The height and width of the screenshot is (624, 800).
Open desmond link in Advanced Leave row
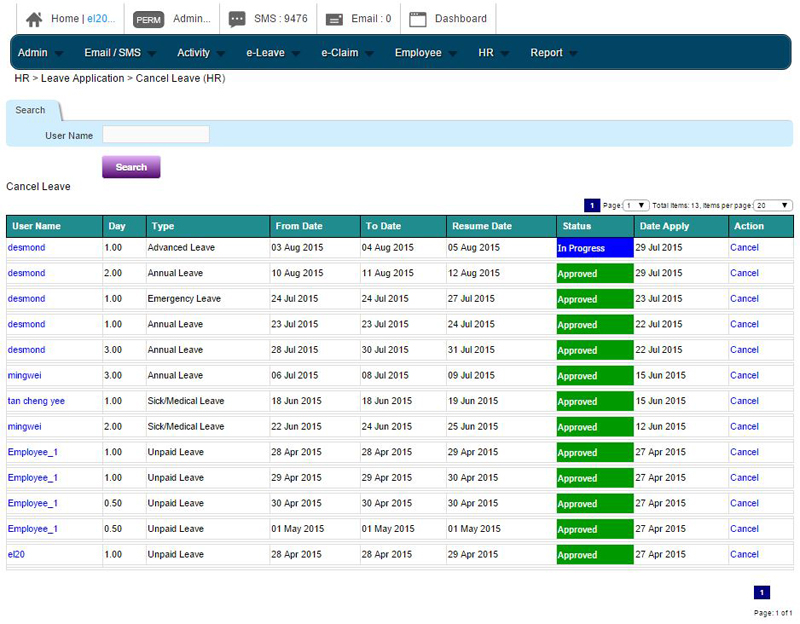[27, 247]
